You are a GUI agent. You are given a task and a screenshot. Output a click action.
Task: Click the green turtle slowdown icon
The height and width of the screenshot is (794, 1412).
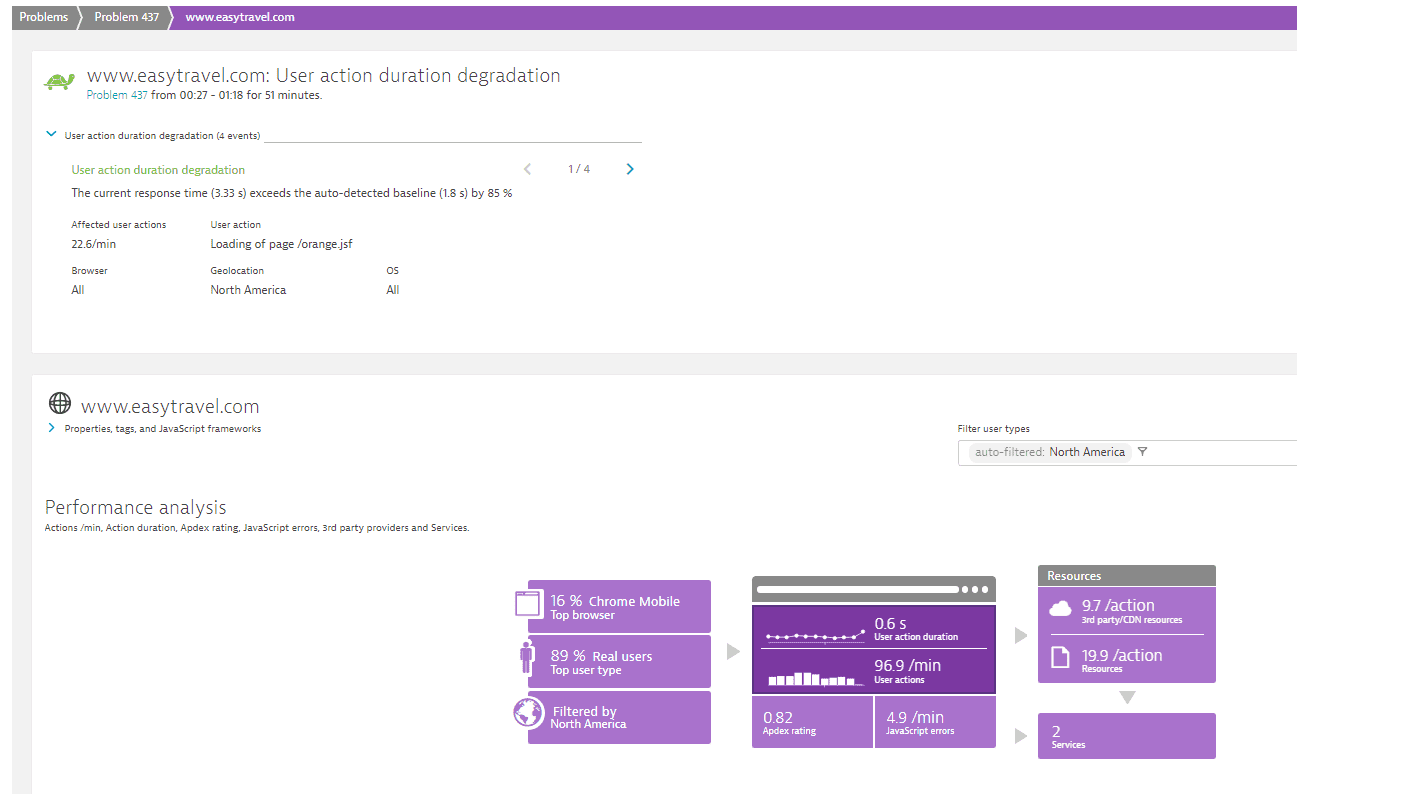click(x=60, y=82)
